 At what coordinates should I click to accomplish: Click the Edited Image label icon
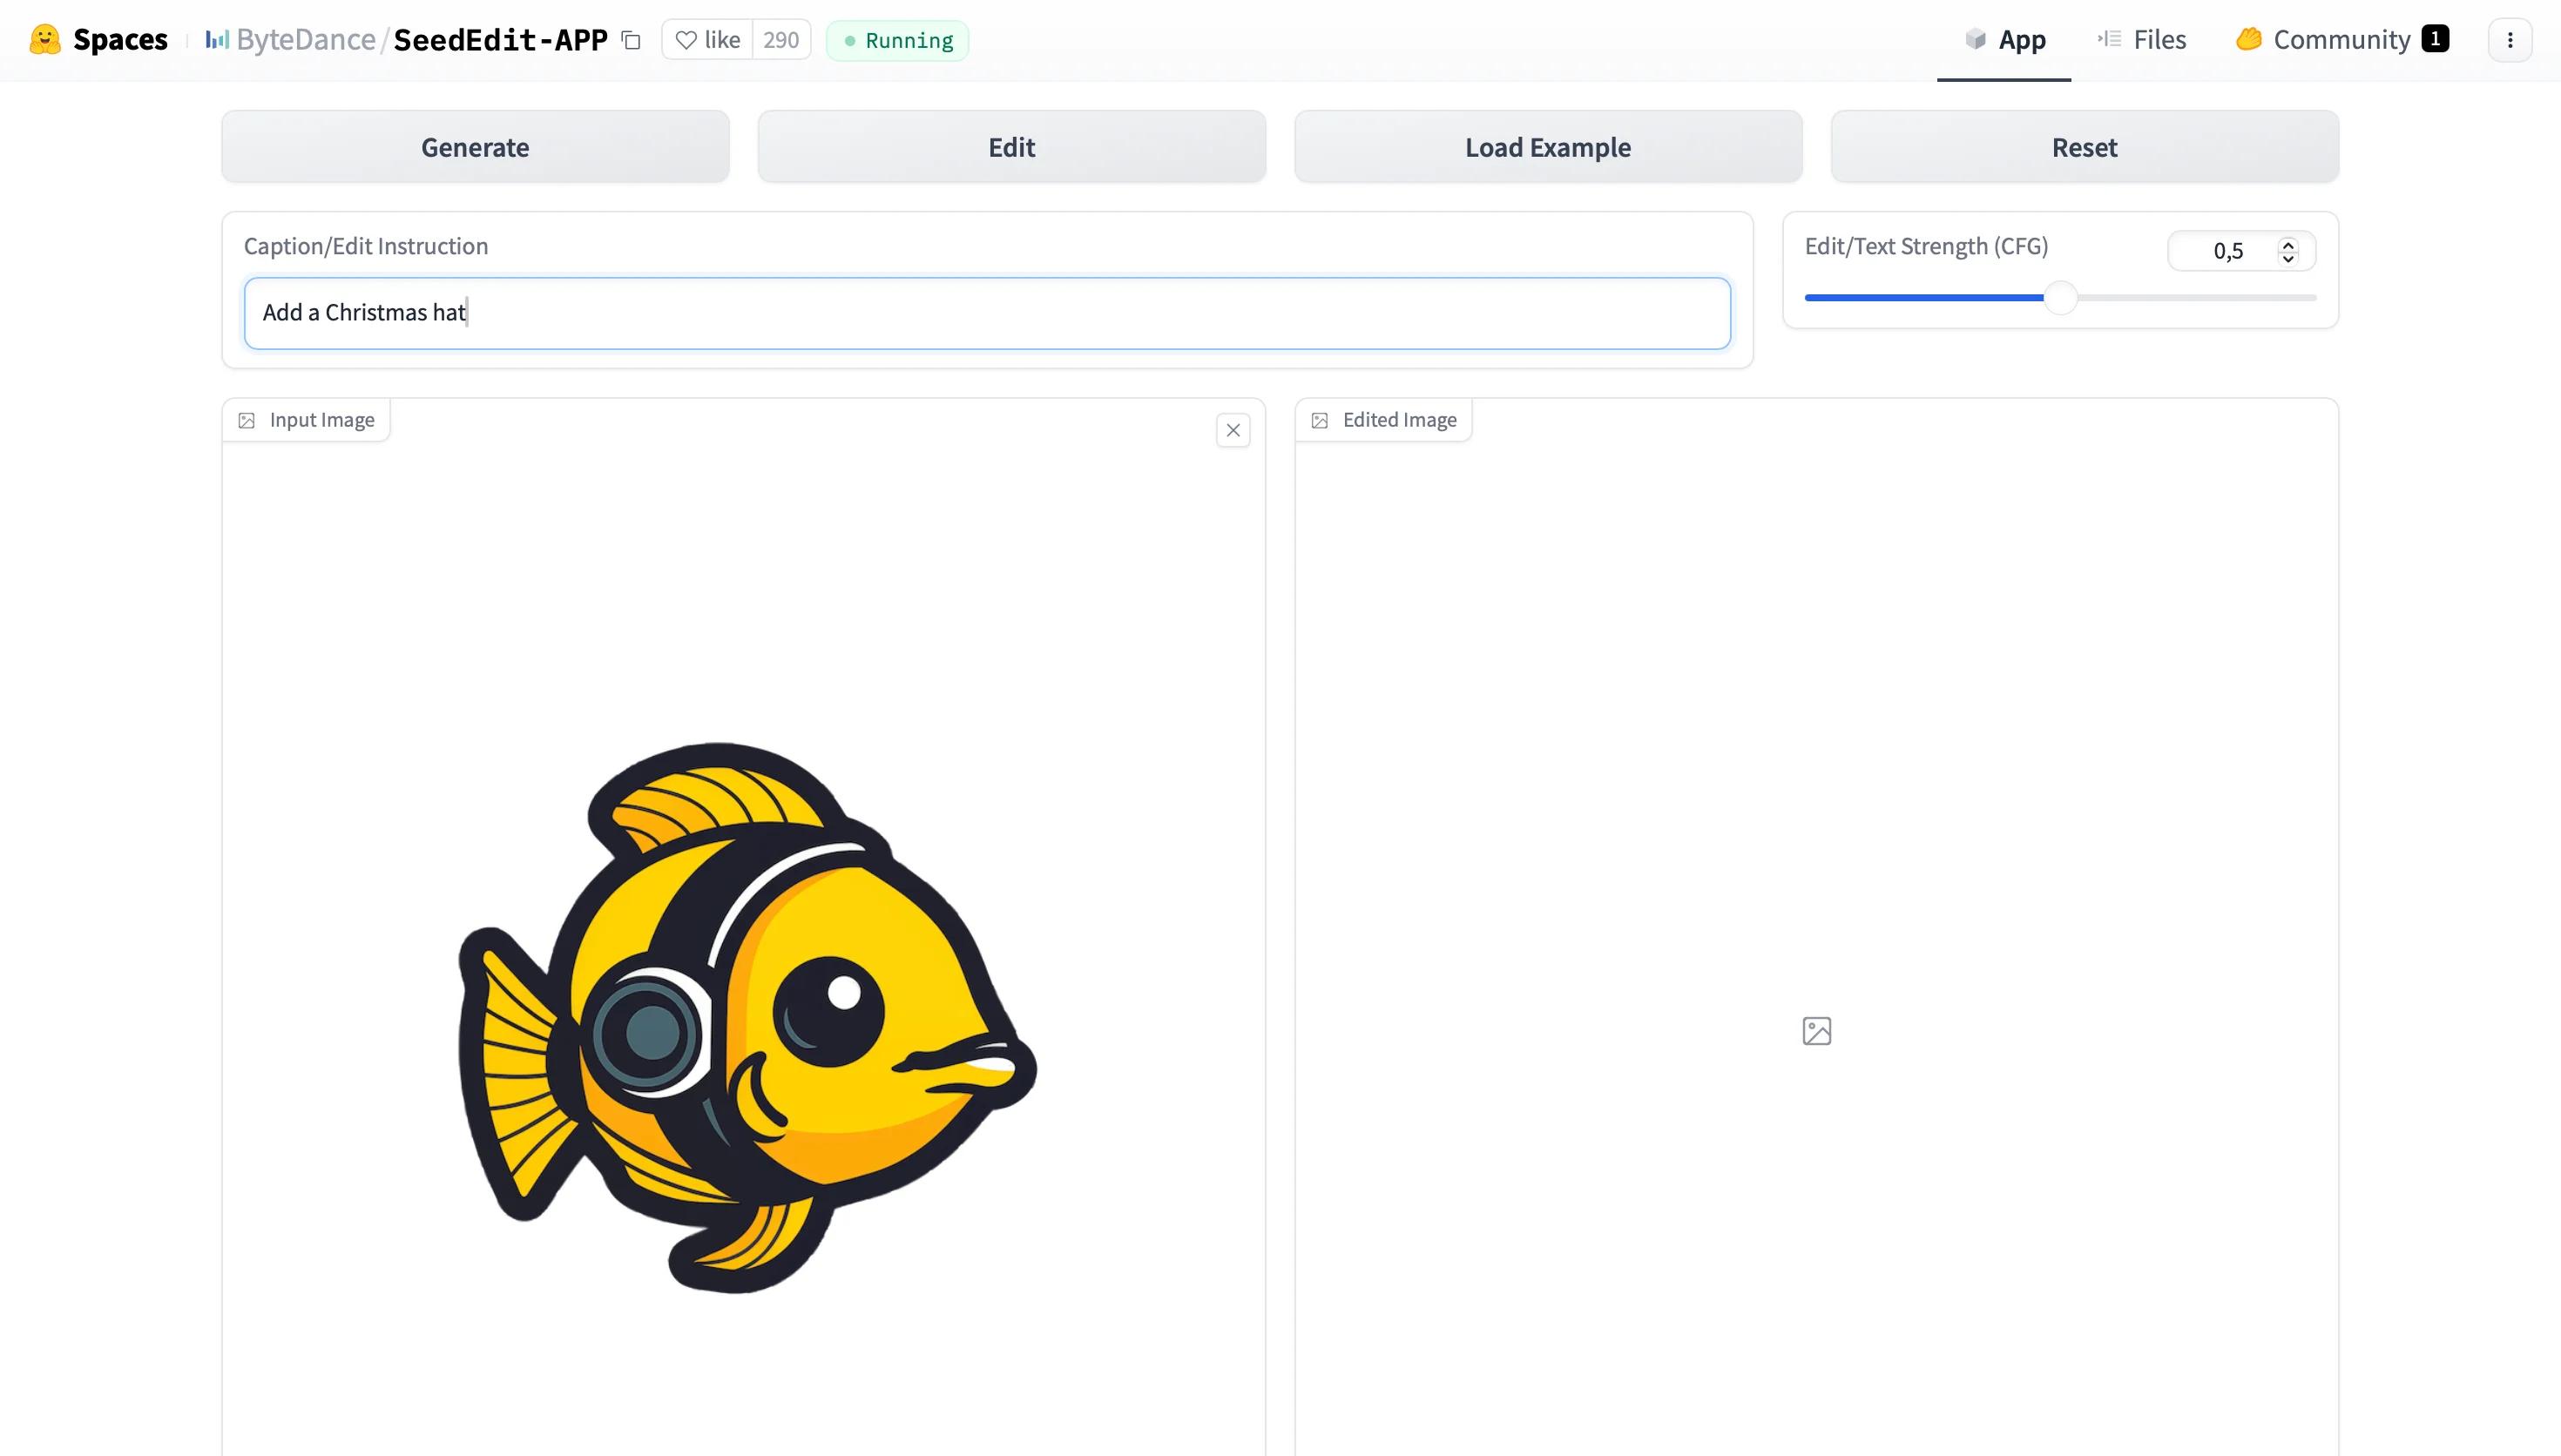pos(1320,421)
